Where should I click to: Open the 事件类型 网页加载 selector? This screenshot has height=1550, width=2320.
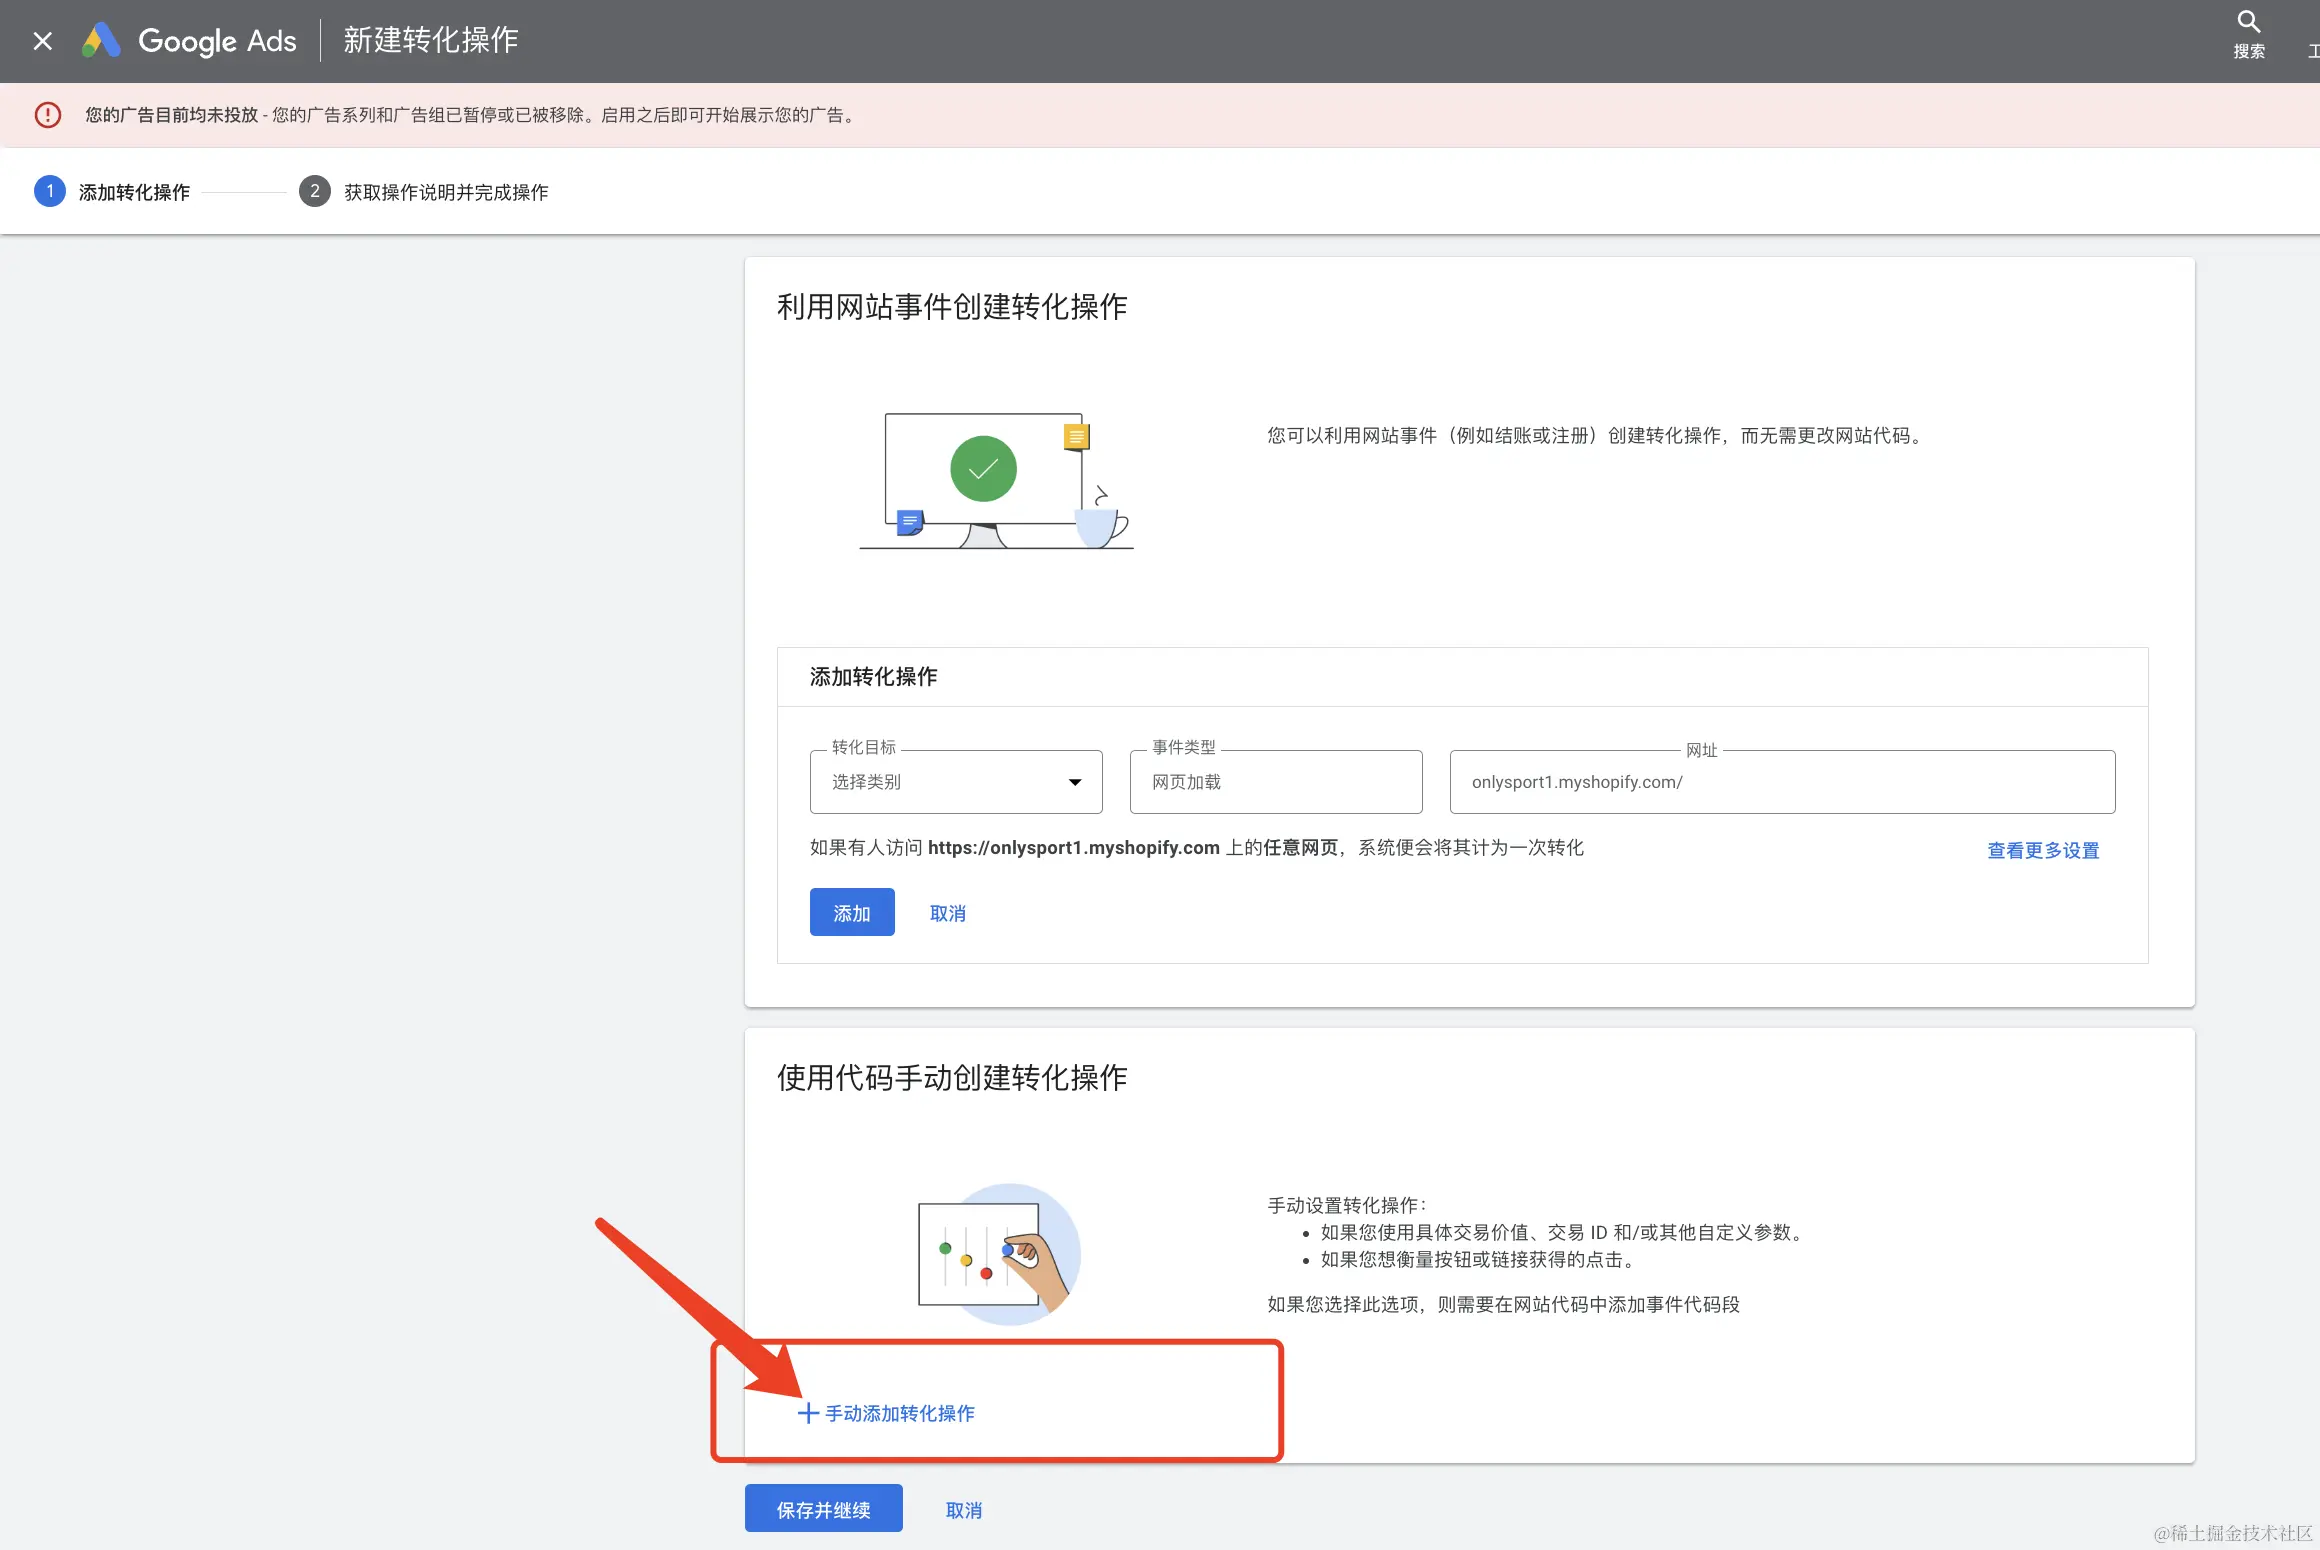(x=1275, y=782)
